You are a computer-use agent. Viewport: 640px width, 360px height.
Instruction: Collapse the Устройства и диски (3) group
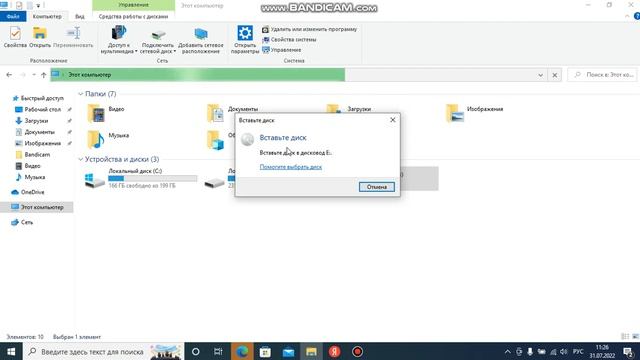coord(80,159)
